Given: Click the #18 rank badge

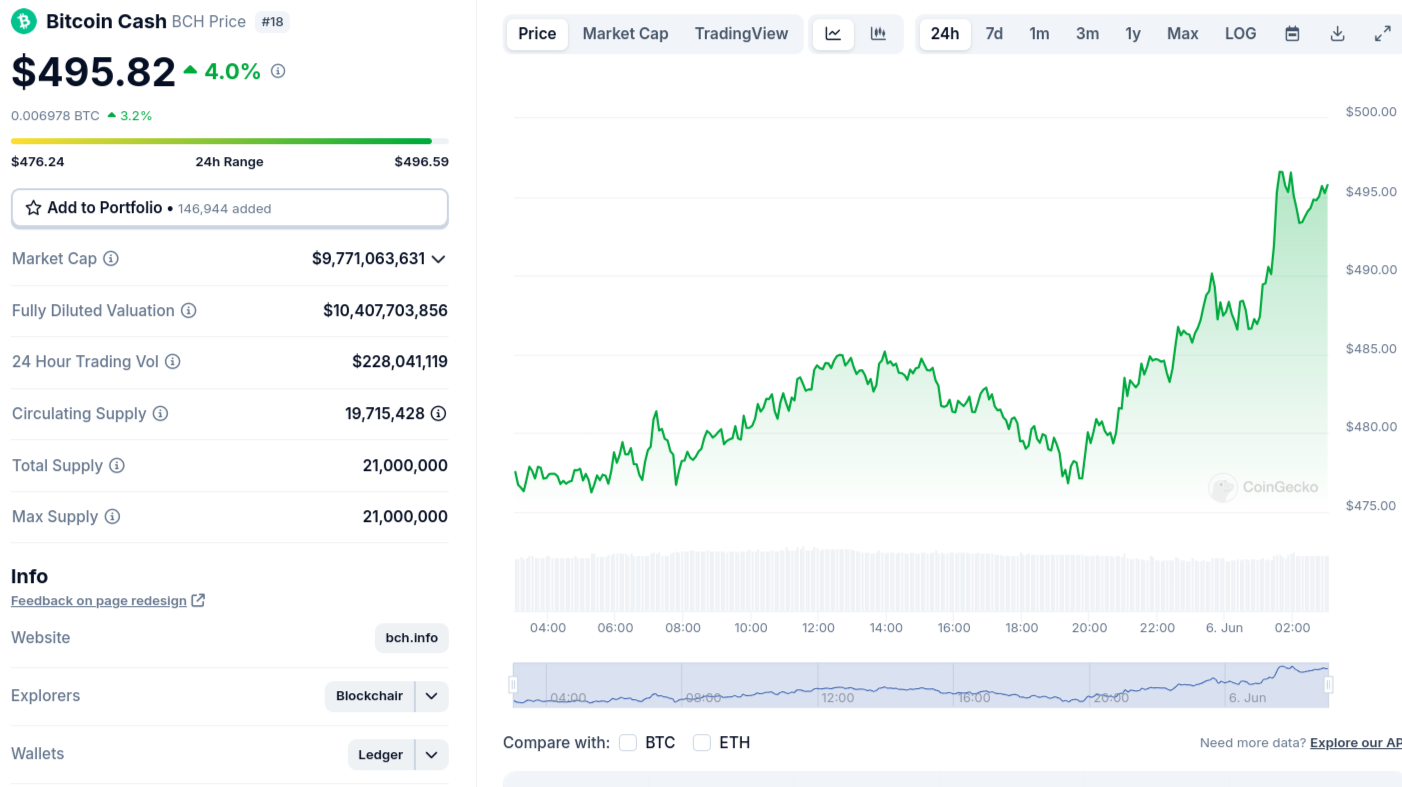Looking at the screenshot, I should pyautogui.click(x=272, y=21).
